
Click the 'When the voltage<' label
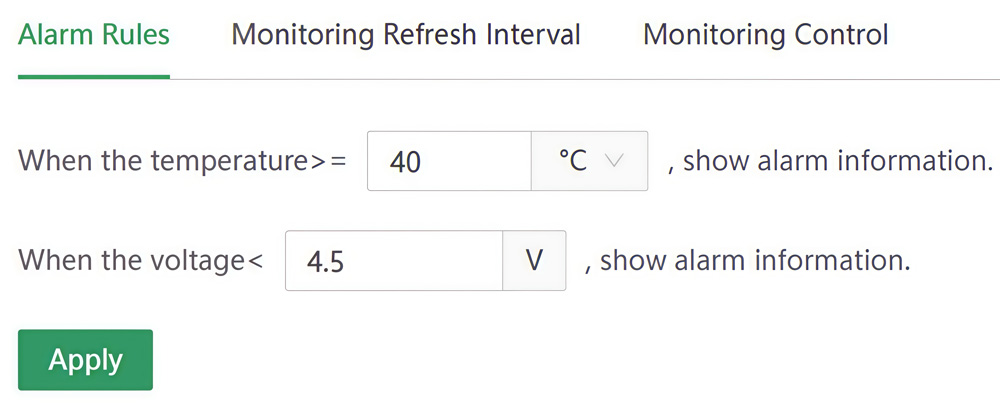pyautogui.click(x=141, y=261)
